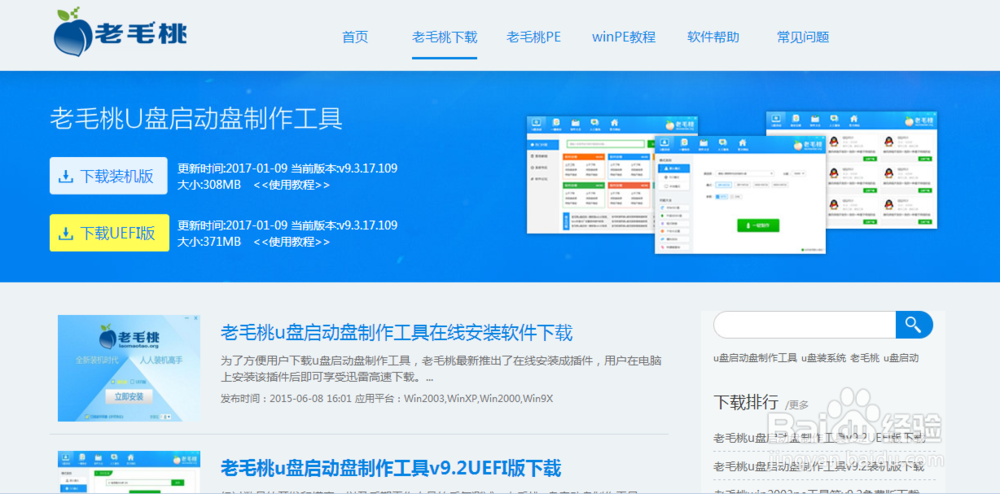Open 使用教程 link beside 371MB size
Screen dimensions: 1000x494
[292, 242]
